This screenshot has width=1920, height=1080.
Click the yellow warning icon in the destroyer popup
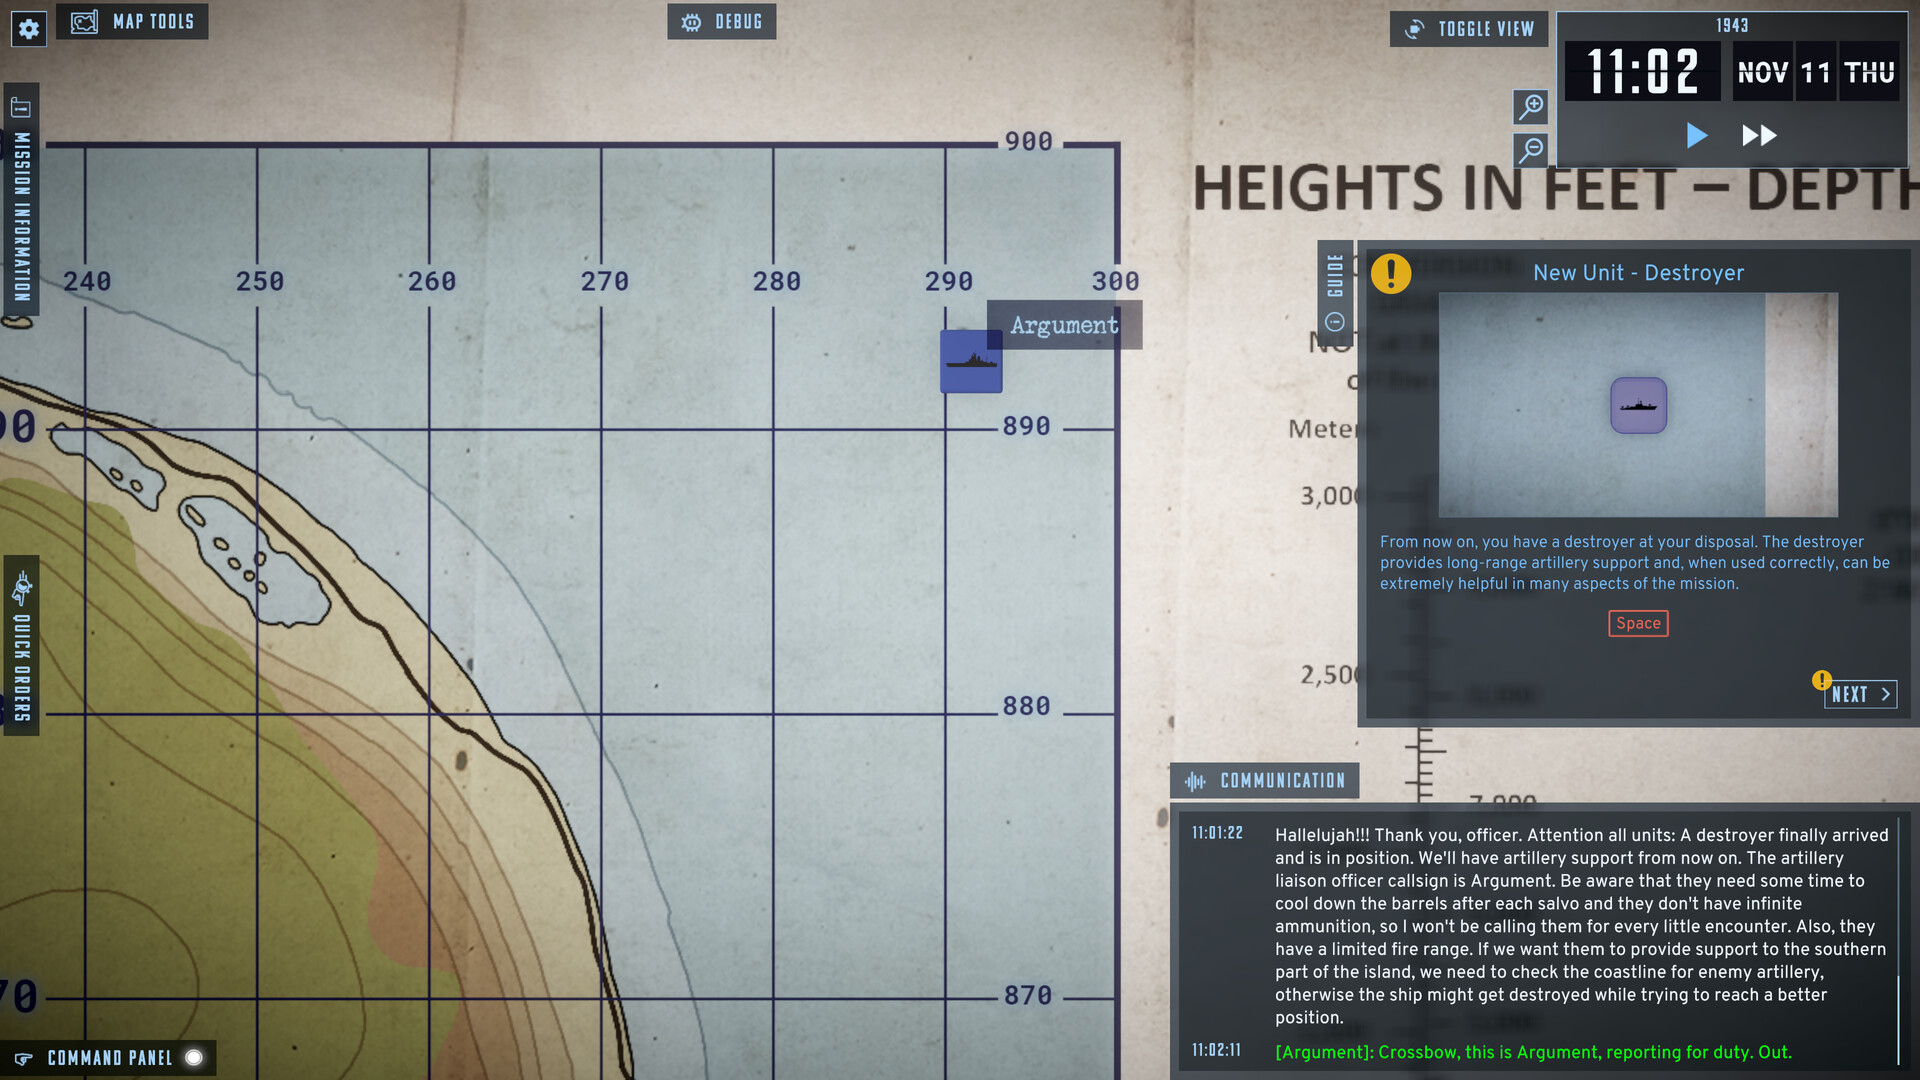1390,272
